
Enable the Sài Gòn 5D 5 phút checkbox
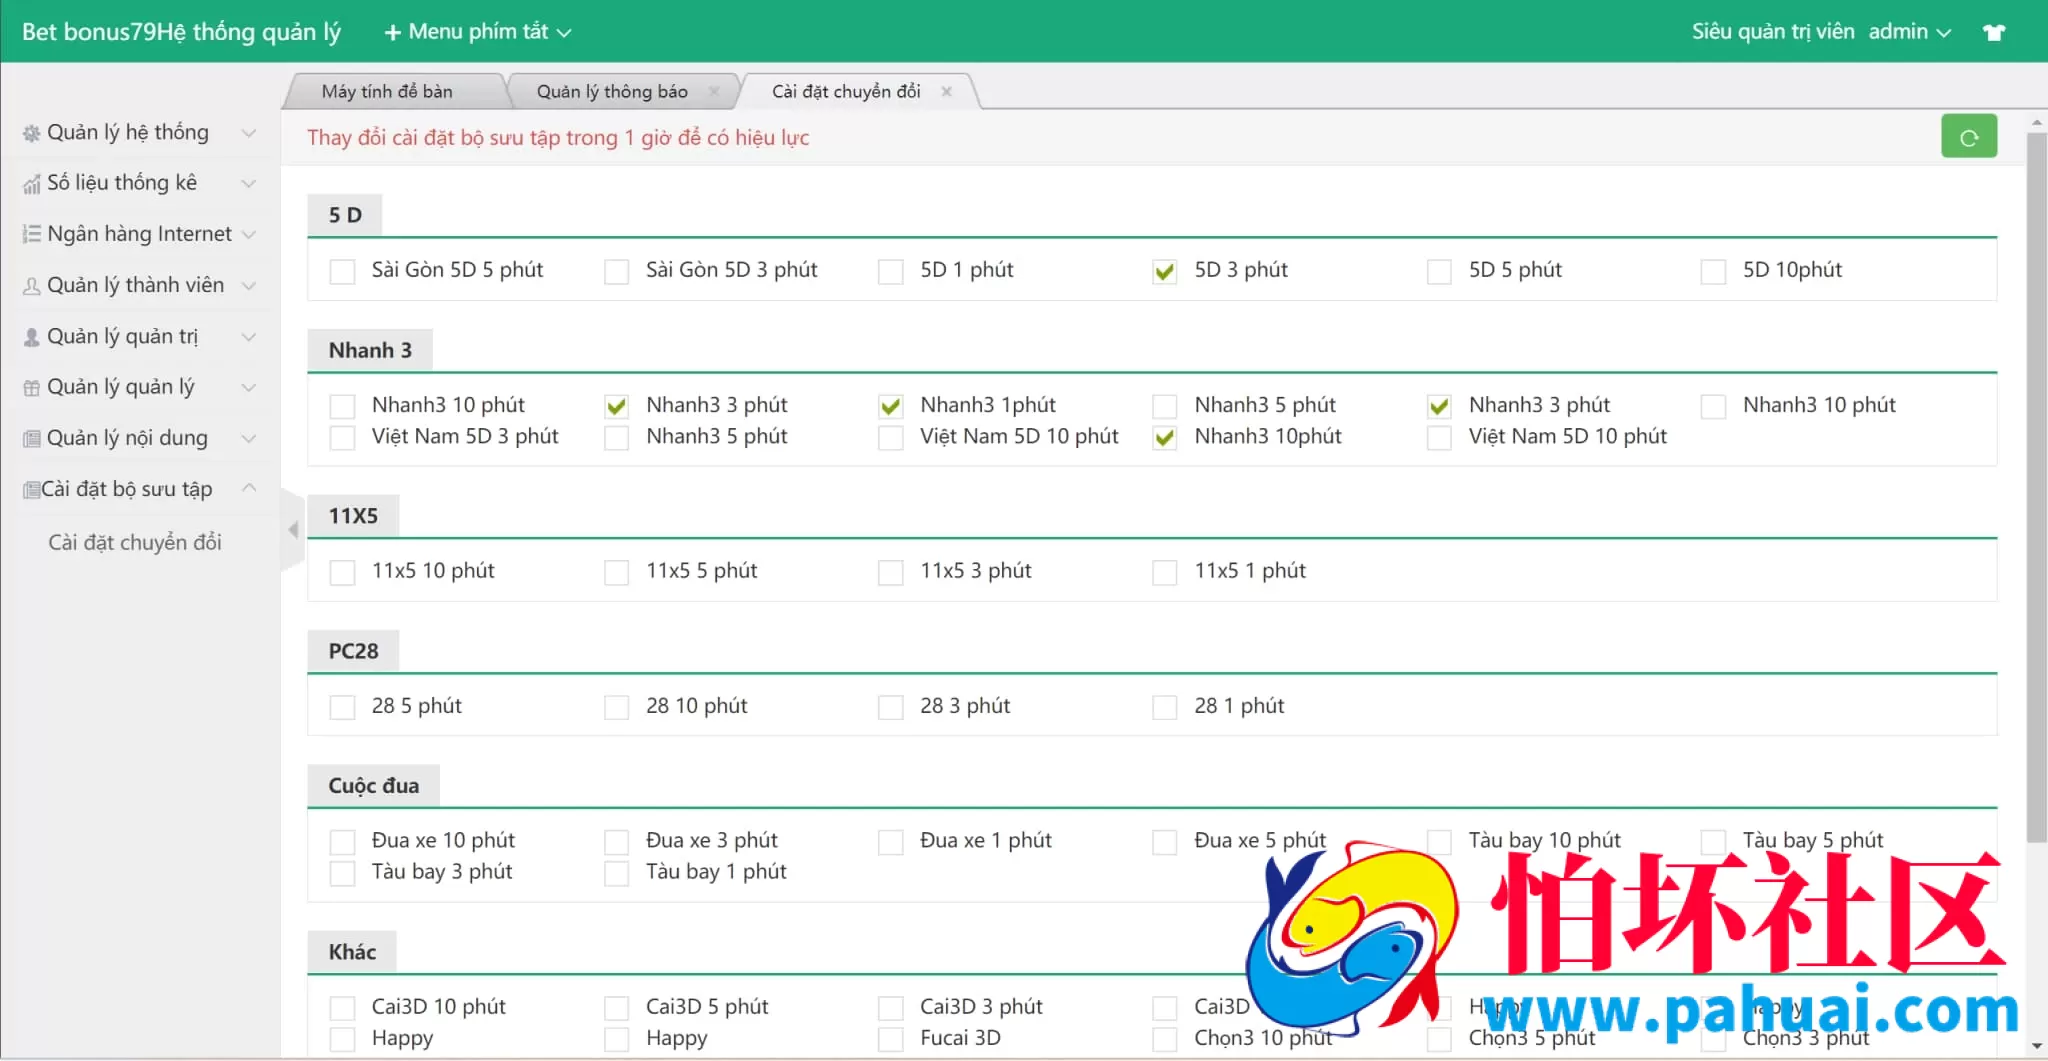point(342,271)
